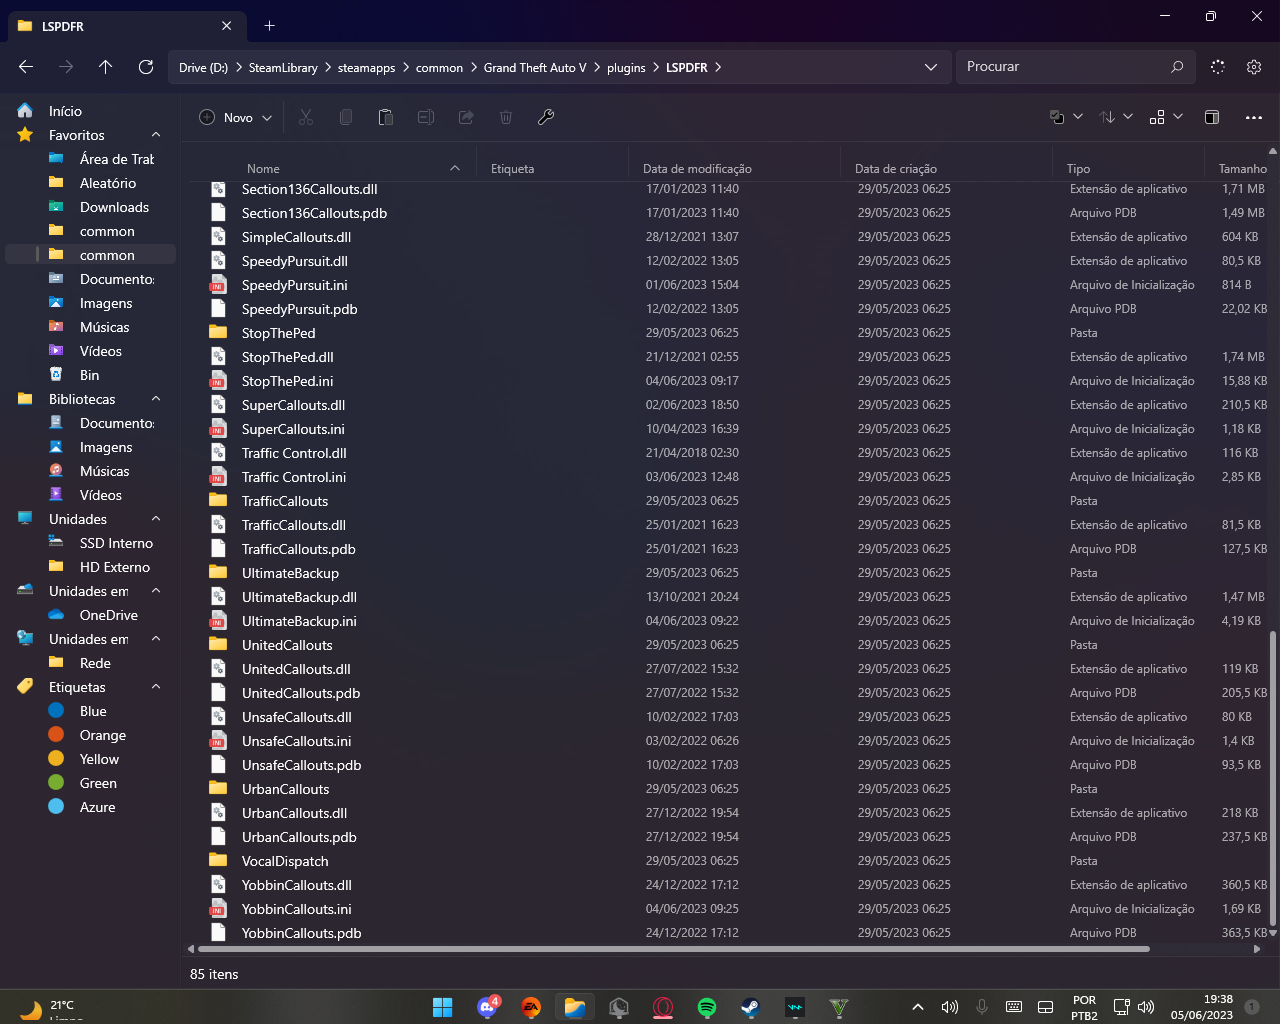Select the Green tag swatch
The height and width of the screenshot is (1024, 1280).
click(56, 783)
